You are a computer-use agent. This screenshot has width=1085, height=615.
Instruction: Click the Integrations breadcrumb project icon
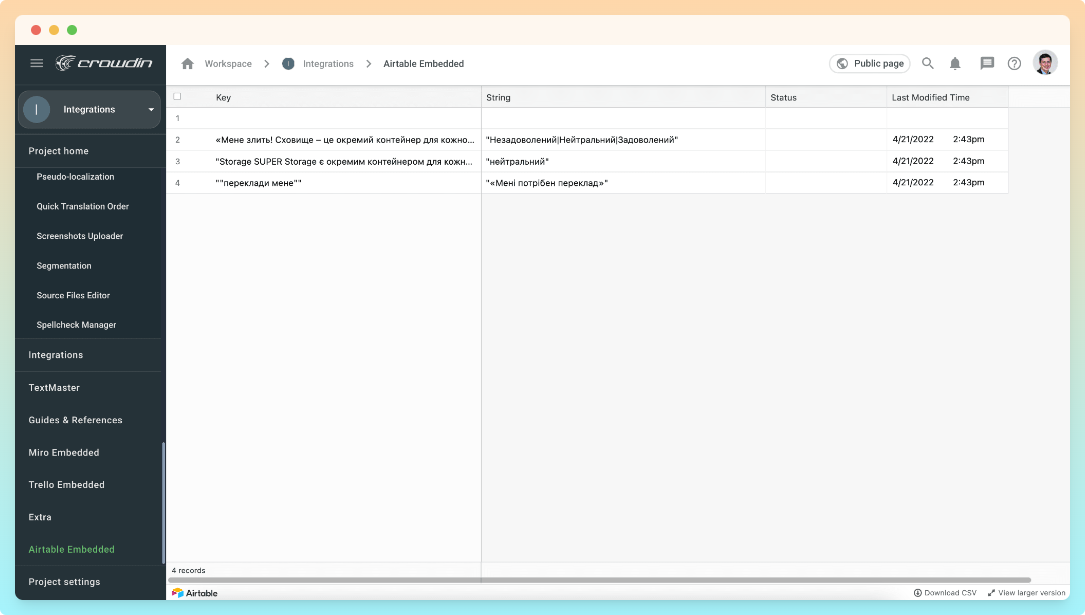coord(288,64)
